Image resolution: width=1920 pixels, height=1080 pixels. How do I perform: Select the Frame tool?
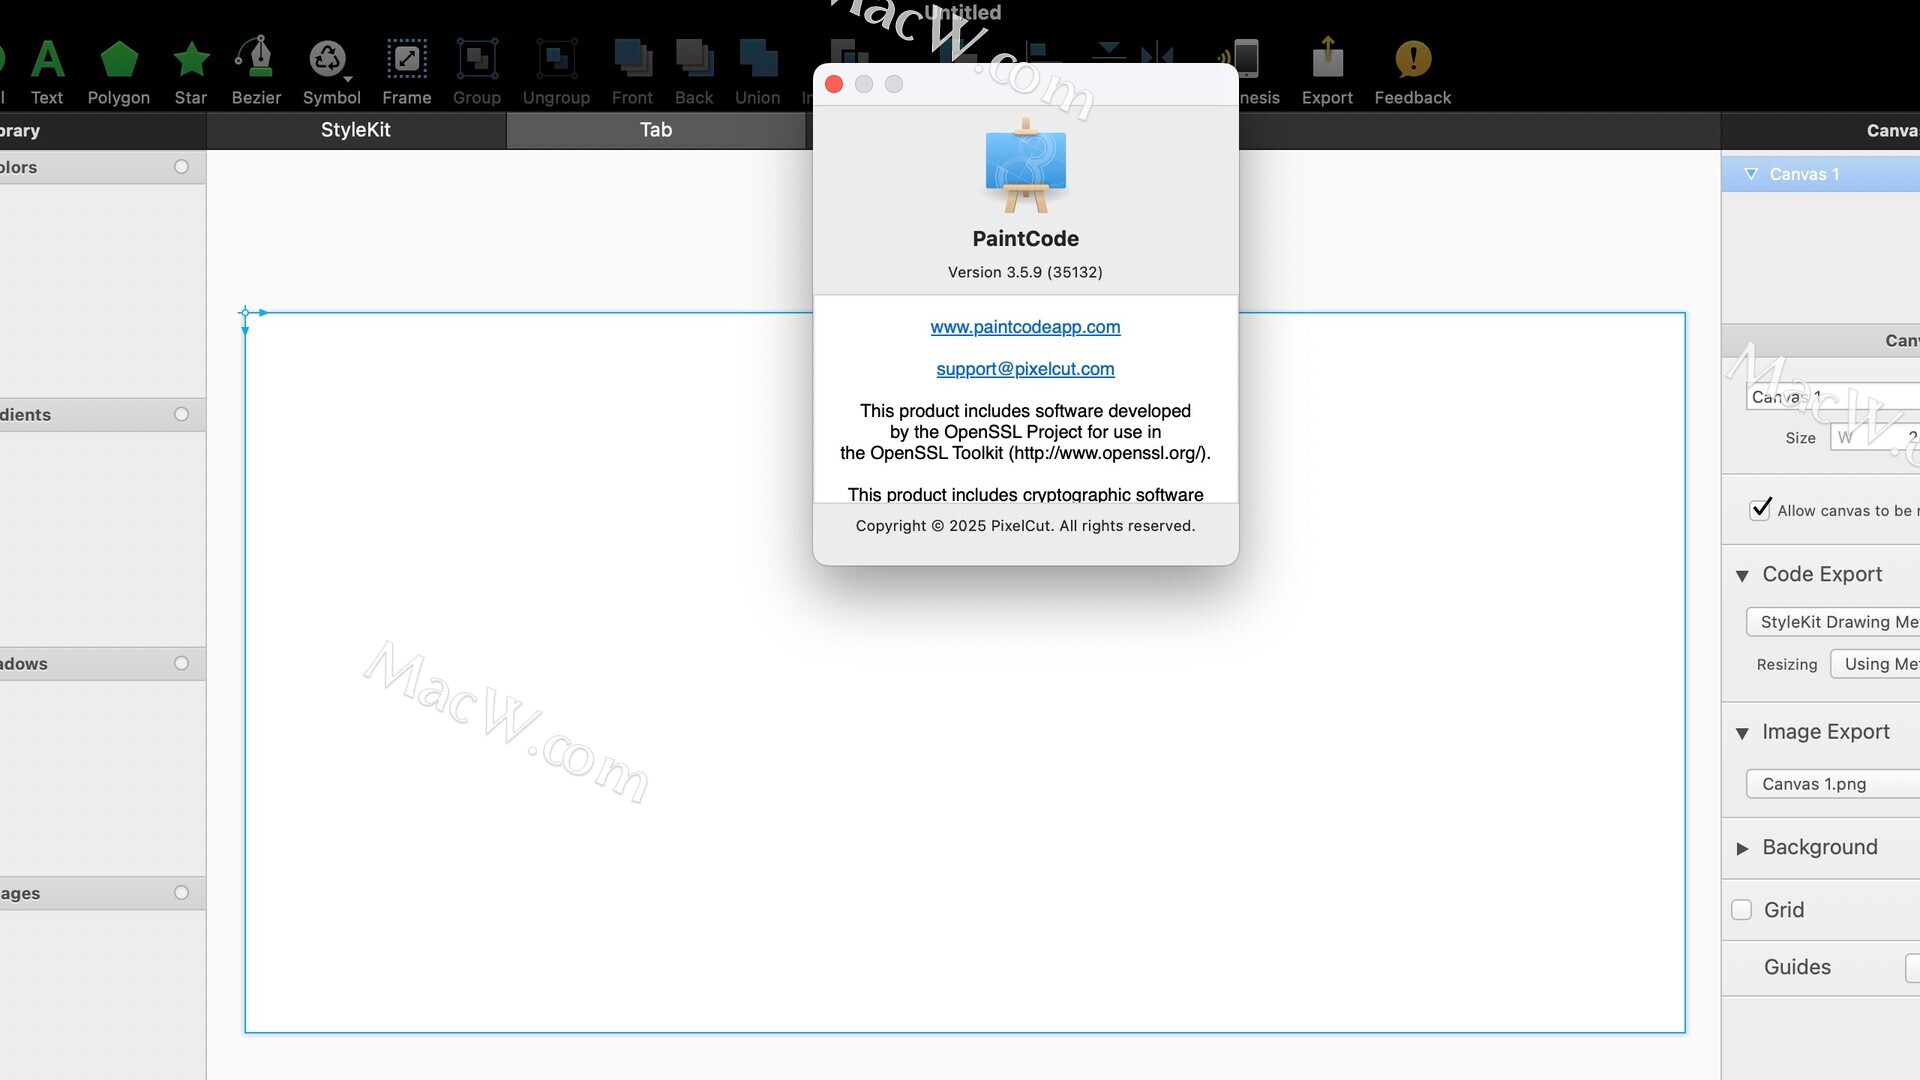pos(406,72)
